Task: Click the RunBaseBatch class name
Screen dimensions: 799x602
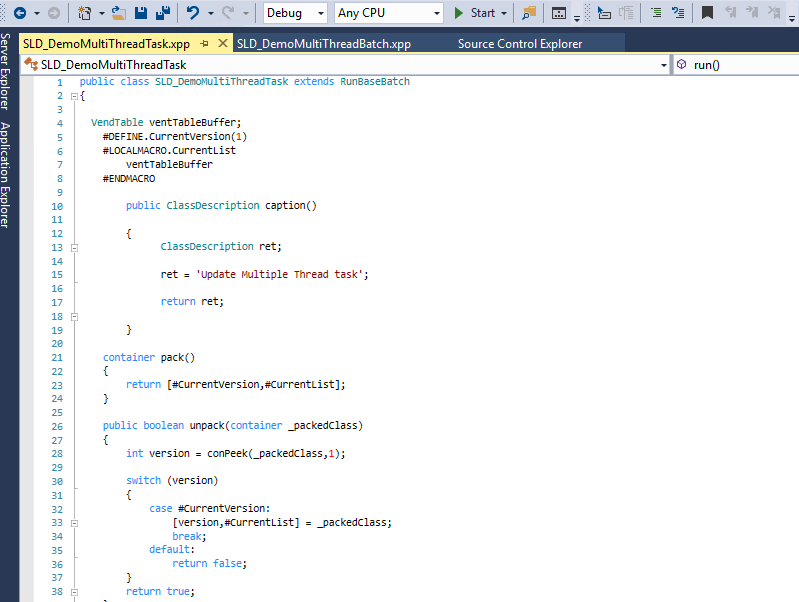Action: pos(375,82)
